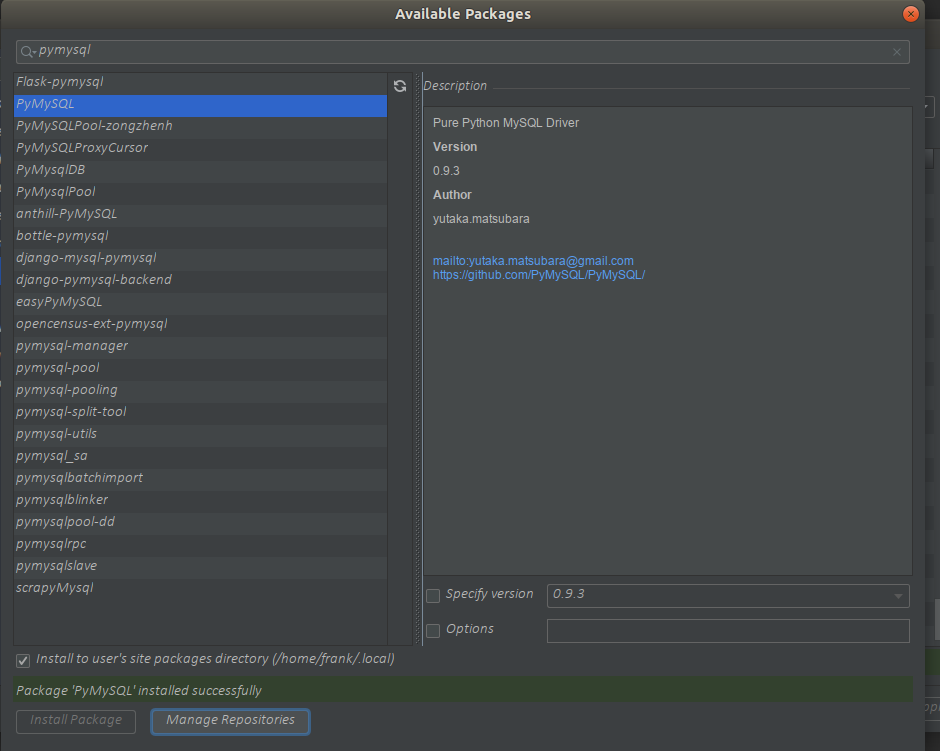940x751 pixels.
Task: Open the version 0.9.3 dropdown
Action: 728,596
